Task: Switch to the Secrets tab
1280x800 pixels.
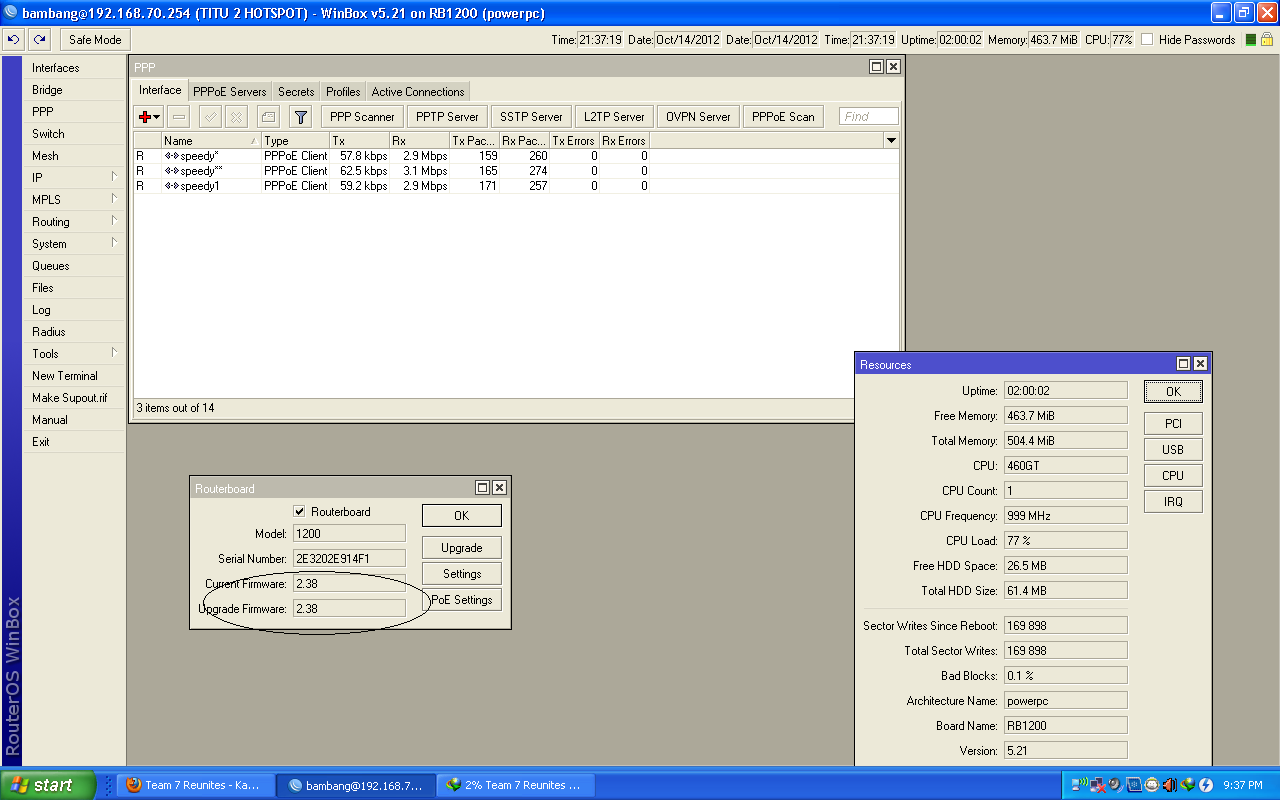Action: tap(296, 92)
